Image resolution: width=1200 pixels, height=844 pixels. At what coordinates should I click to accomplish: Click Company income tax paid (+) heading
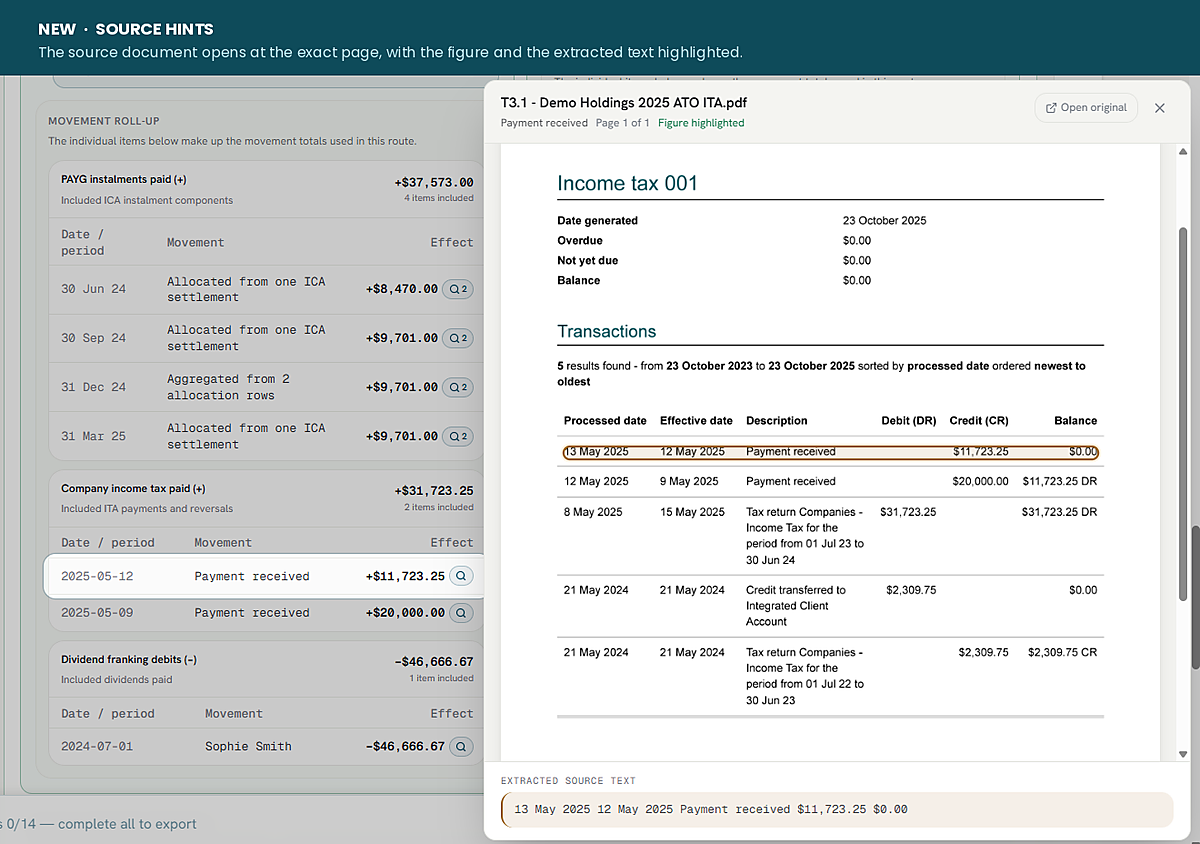[133, 489]
